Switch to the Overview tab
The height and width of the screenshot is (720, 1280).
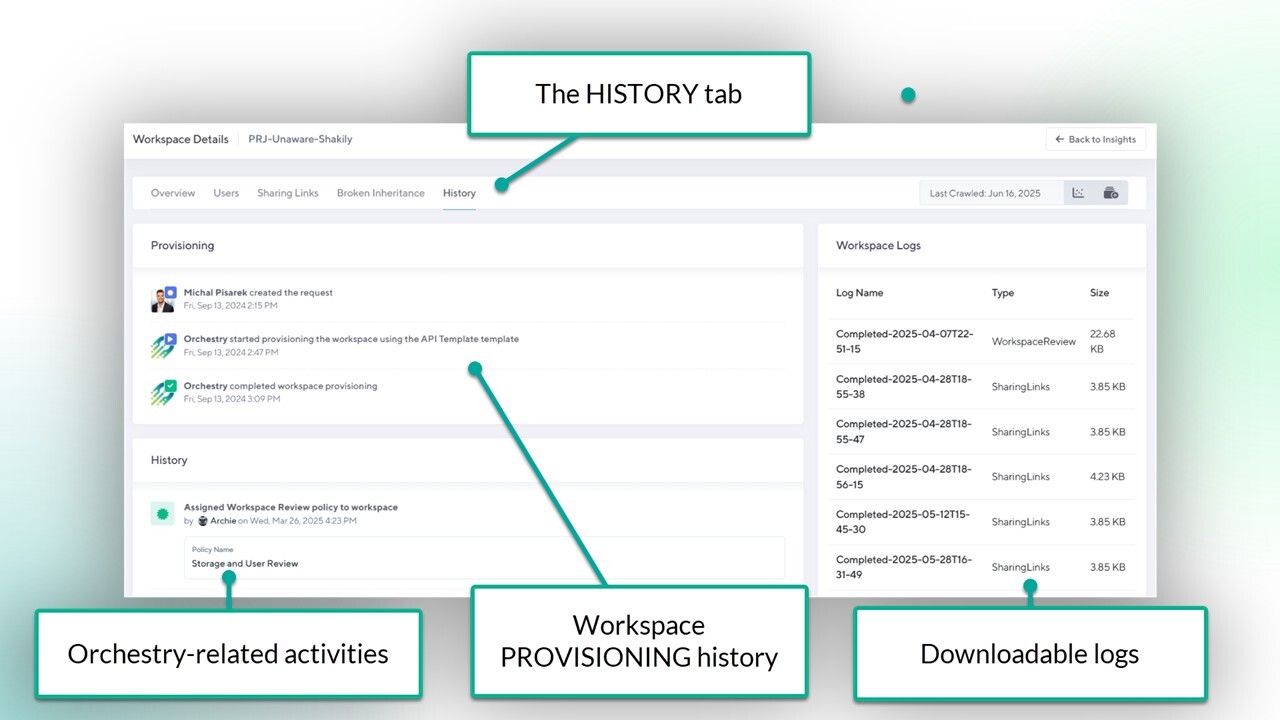pyautogui.click(x=173, y=193)
